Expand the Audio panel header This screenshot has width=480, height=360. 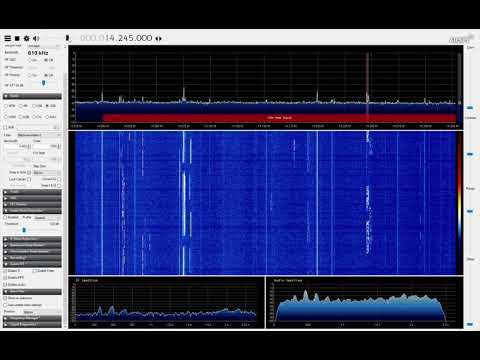tap(32, 192)
